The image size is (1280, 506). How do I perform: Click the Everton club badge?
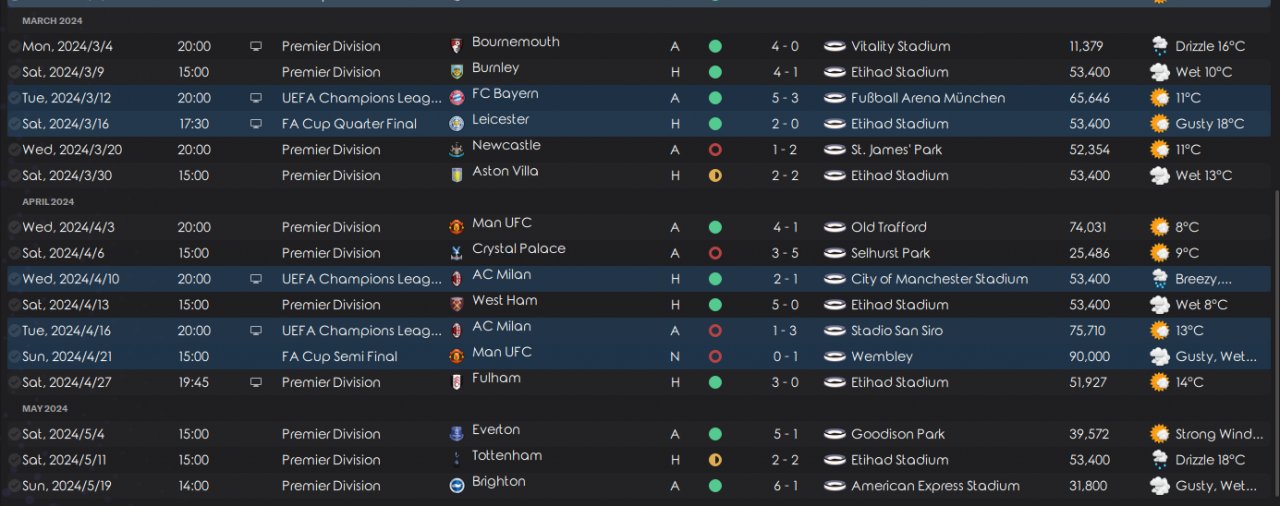click(458, 434)
